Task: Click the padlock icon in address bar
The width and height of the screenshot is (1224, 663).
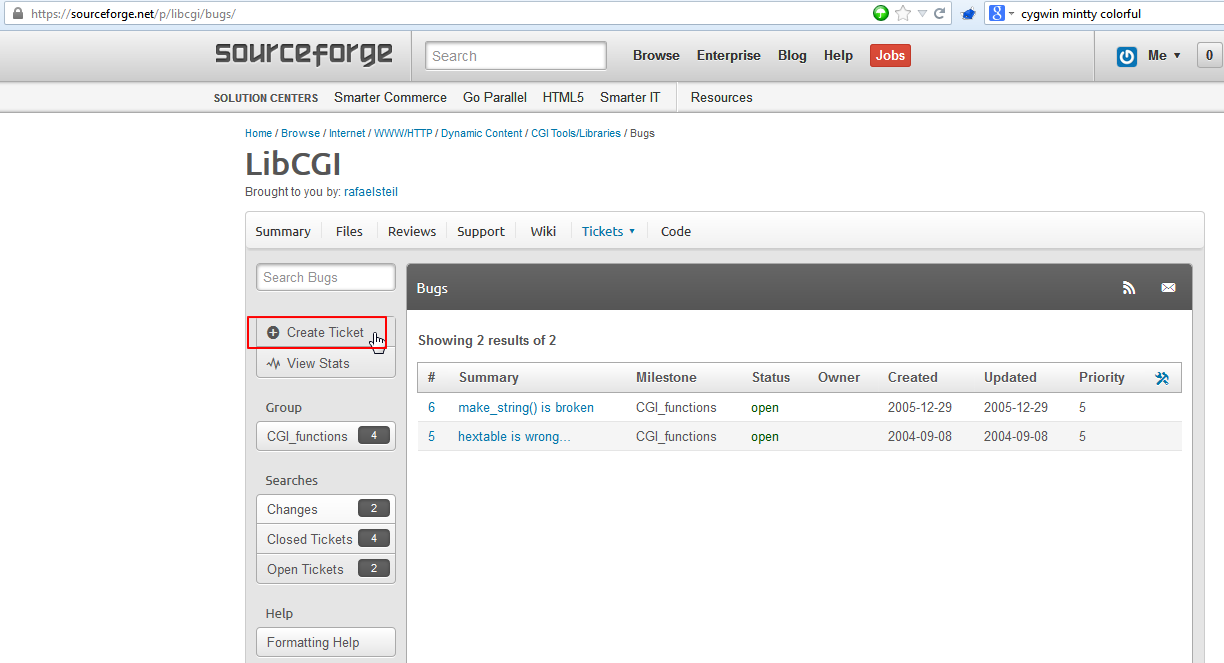Action: 17,14
